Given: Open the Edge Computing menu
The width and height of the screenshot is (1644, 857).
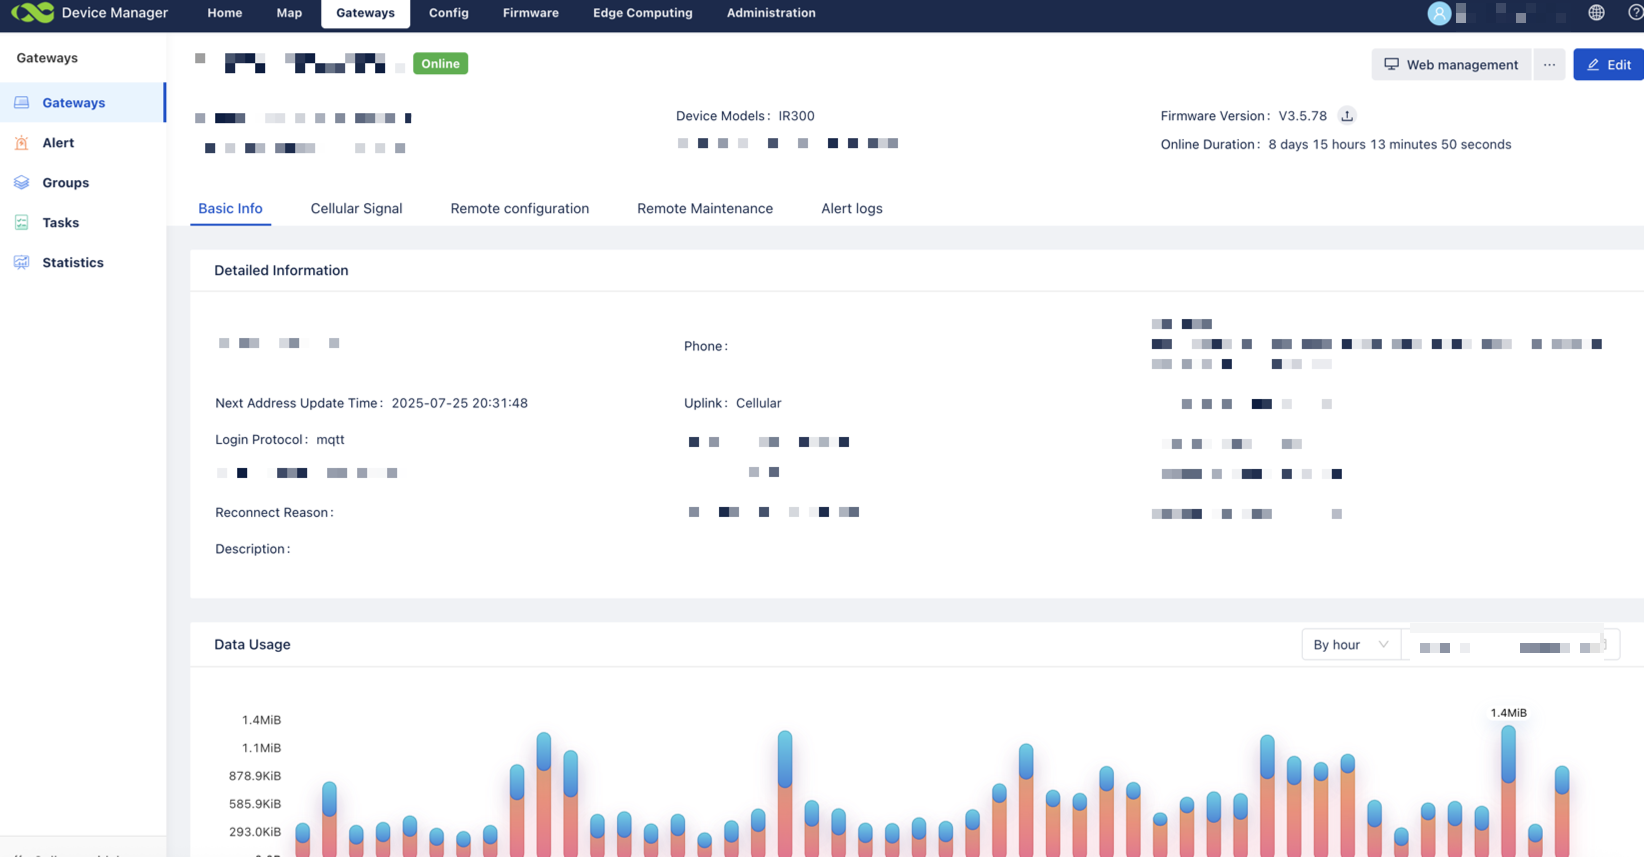Looking at the screenshot, I should (643, 13).
